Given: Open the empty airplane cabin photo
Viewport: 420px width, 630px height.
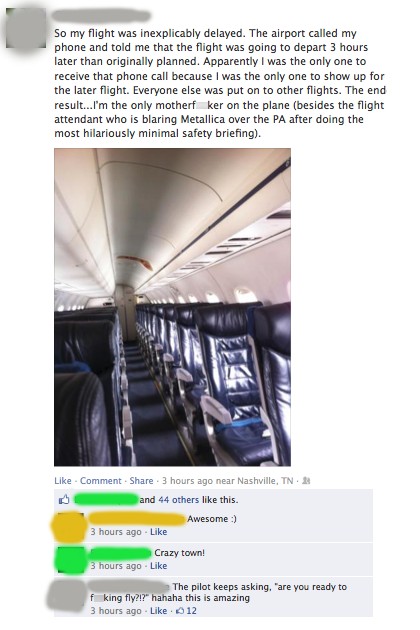Looking at the screenshot, I should click(x=172, y=307).
